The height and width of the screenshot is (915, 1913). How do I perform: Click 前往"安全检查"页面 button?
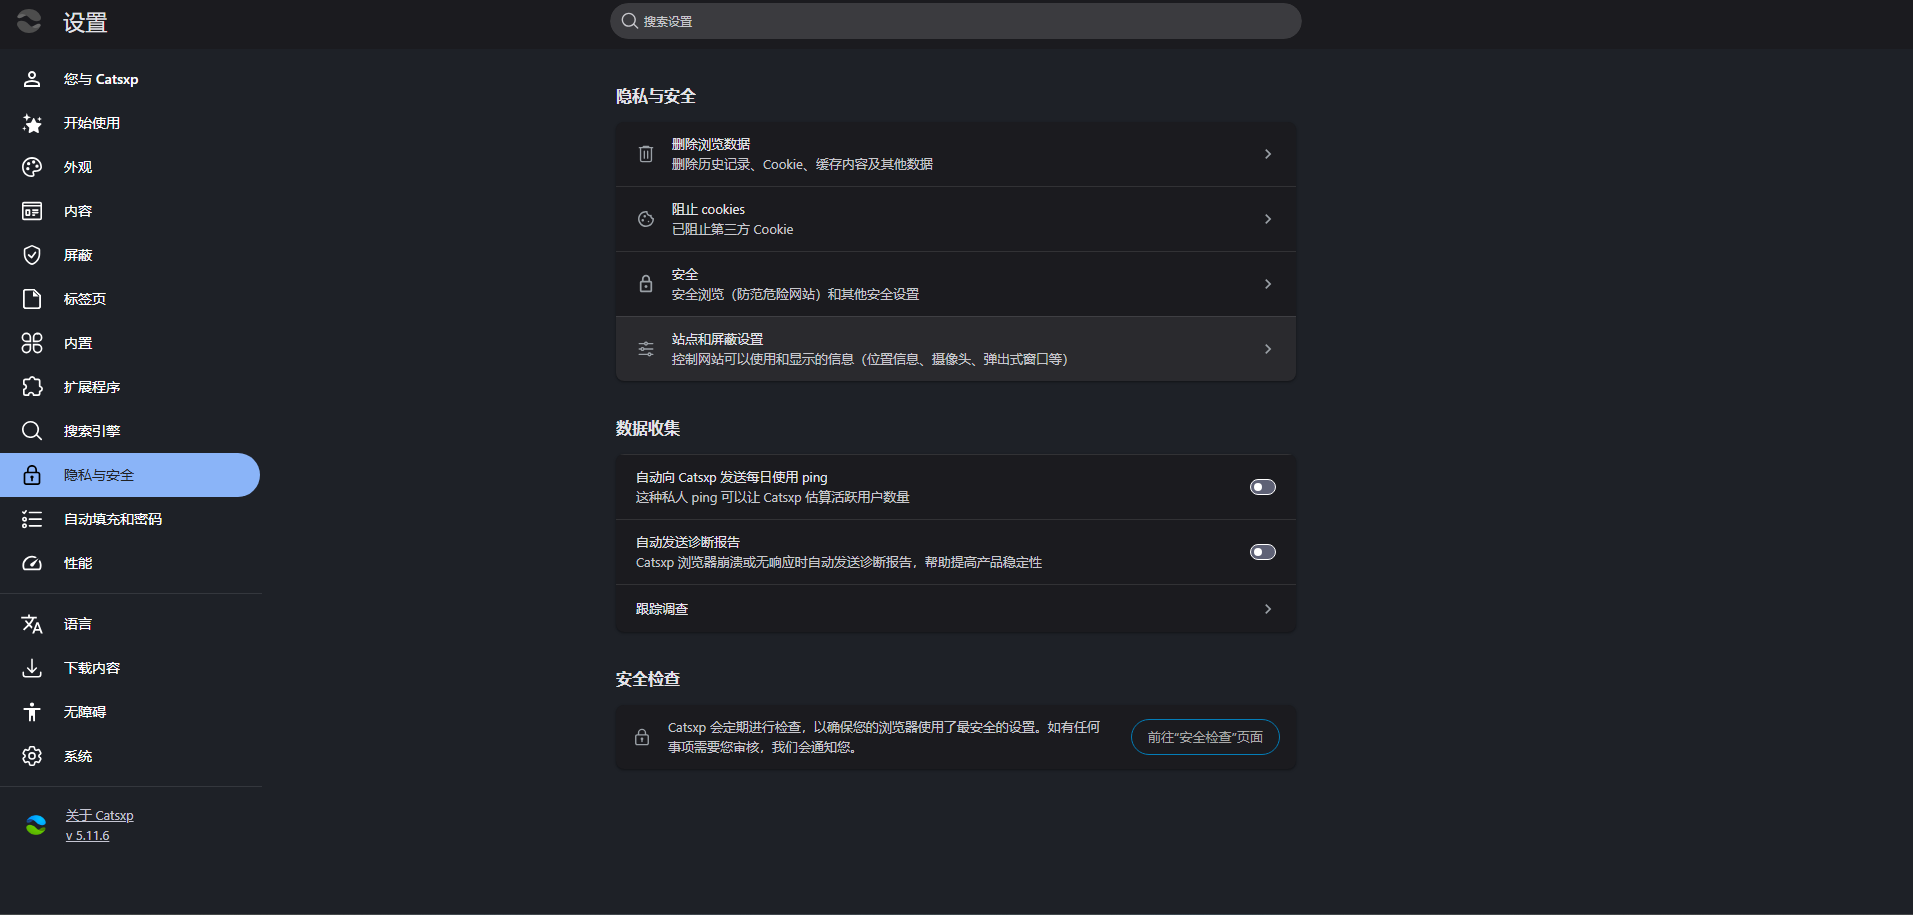[1204, 737]
